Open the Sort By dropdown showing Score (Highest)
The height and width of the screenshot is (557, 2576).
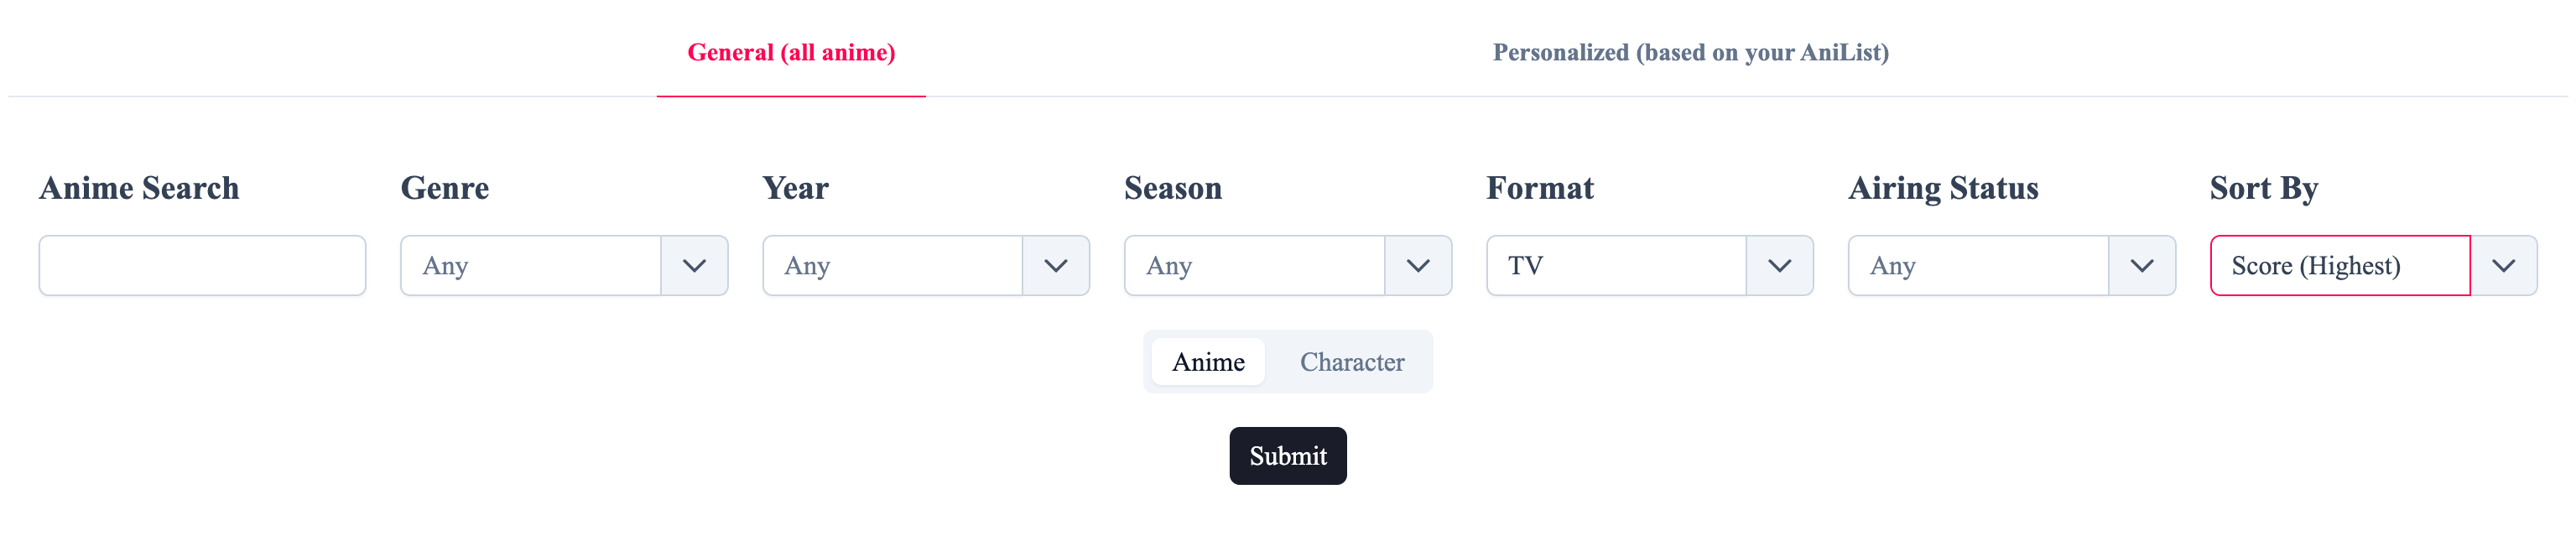click(2340, 265)
